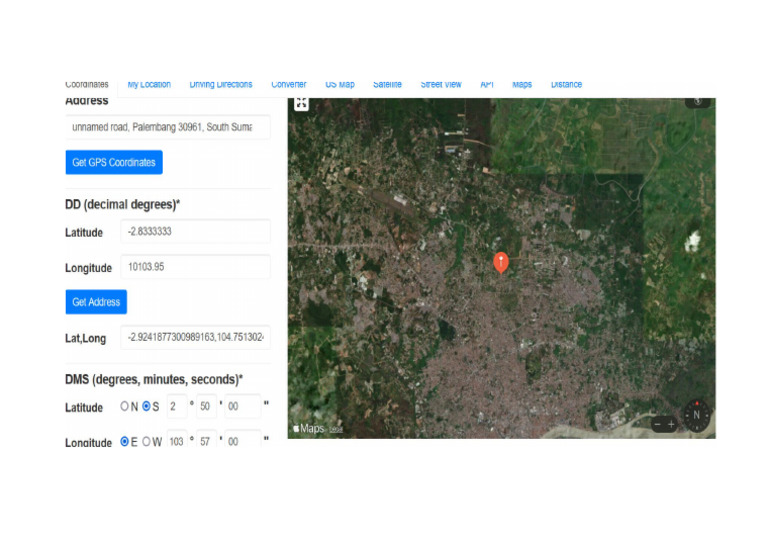Screen dimensions: 768x543
Task: Click the Get GPS Coordinates button
Action: [x=114, y=162]
